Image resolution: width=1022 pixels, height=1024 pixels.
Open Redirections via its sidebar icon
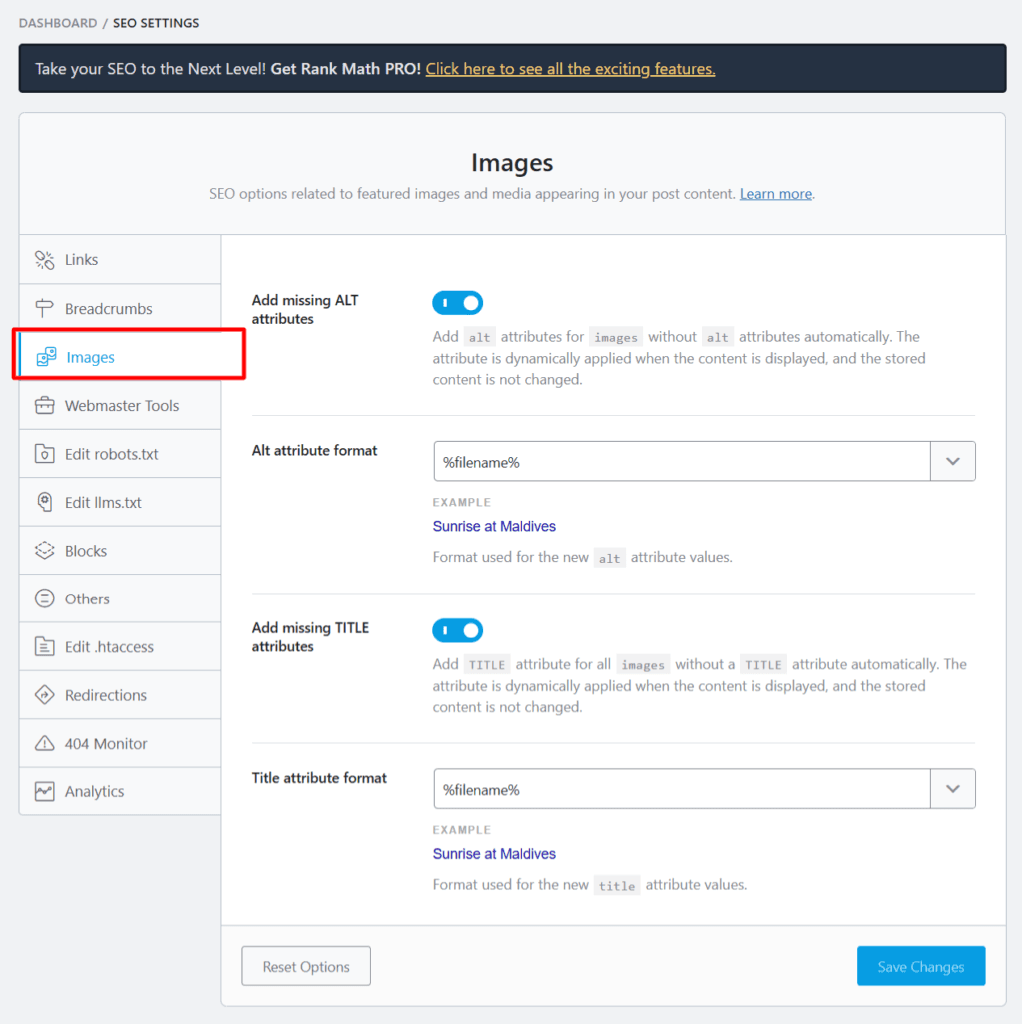click(x=45, y=694)
